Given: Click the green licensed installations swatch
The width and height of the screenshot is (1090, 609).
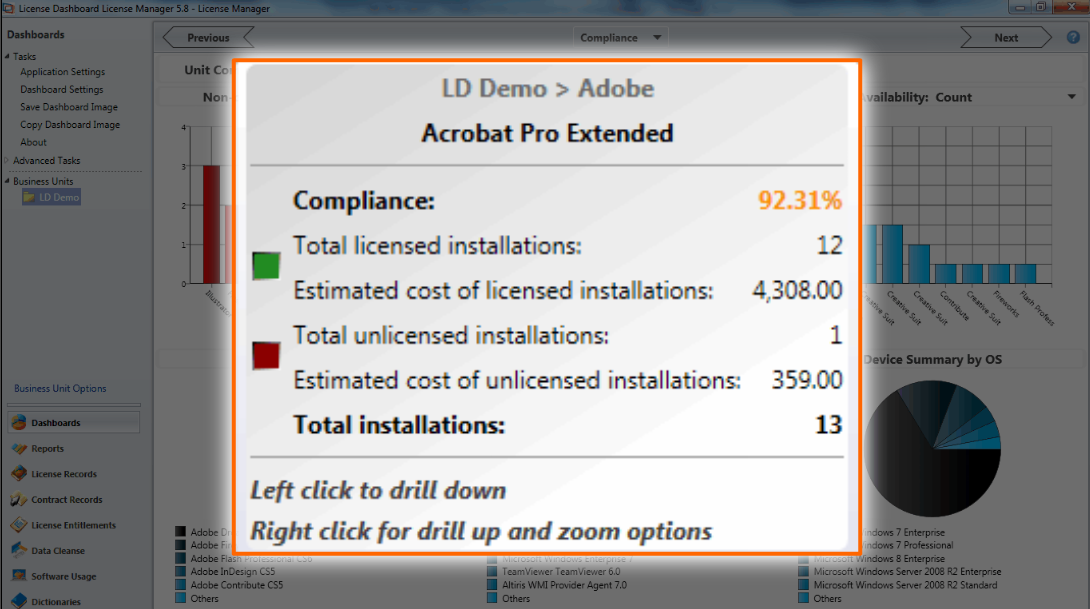Looking at the screenshot, I should 266,266.
